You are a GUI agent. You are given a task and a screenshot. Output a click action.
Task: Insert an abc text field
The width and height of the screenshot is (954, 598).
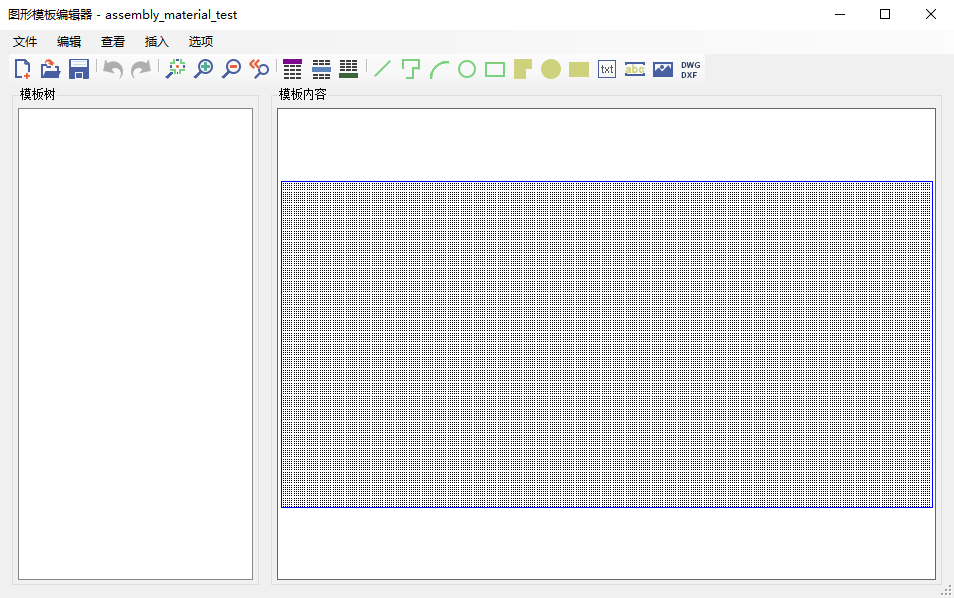(x=635, y=69)
